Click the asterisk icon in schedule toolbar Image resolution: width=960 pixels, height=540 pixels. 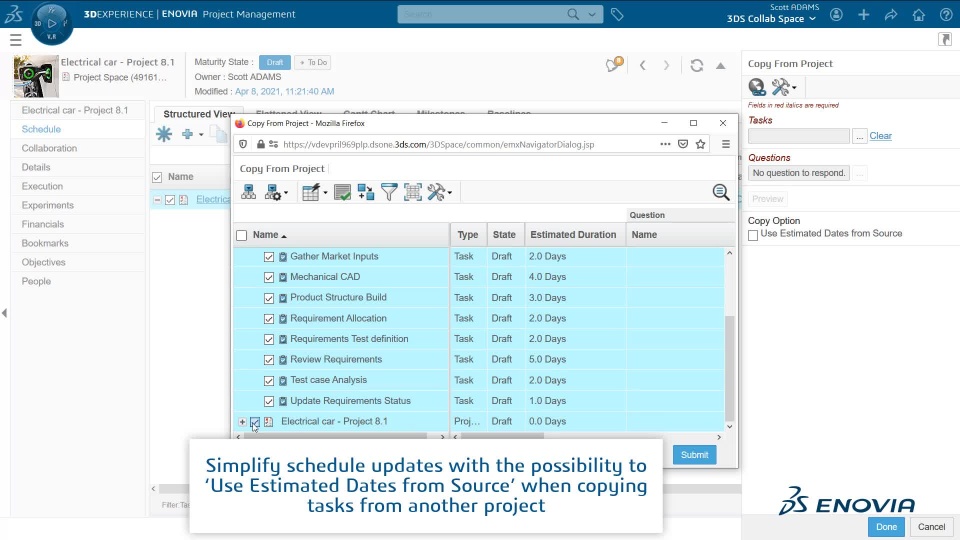(x=163, y=134)
